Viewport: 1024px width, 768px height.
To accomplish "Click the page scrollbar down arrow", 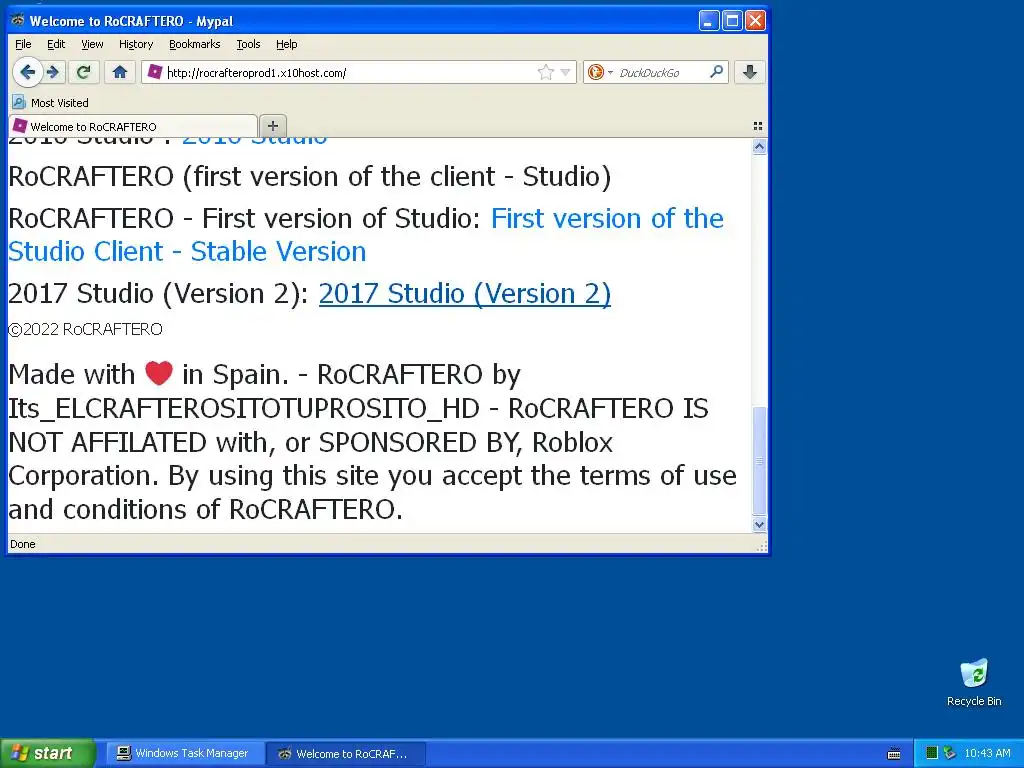I will click(759, 524).
